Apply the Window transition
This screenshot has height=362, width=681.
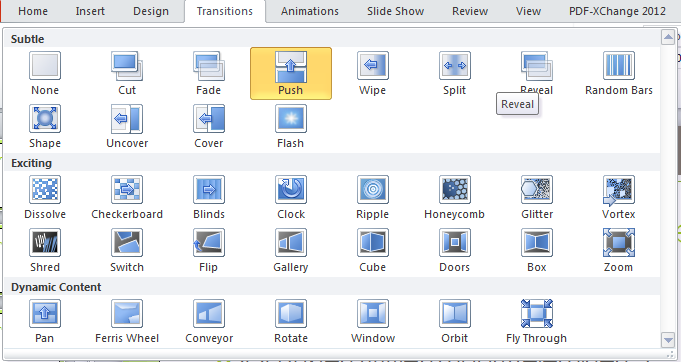(373, 322)
